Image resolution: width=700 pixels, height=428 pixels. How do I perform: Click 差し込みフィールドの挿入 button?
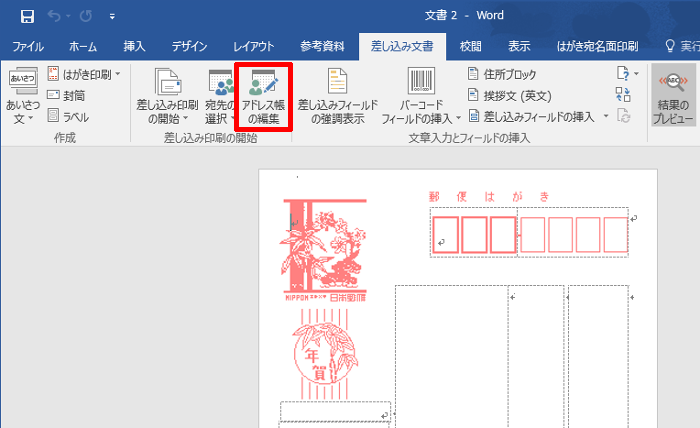pos(531,117)
